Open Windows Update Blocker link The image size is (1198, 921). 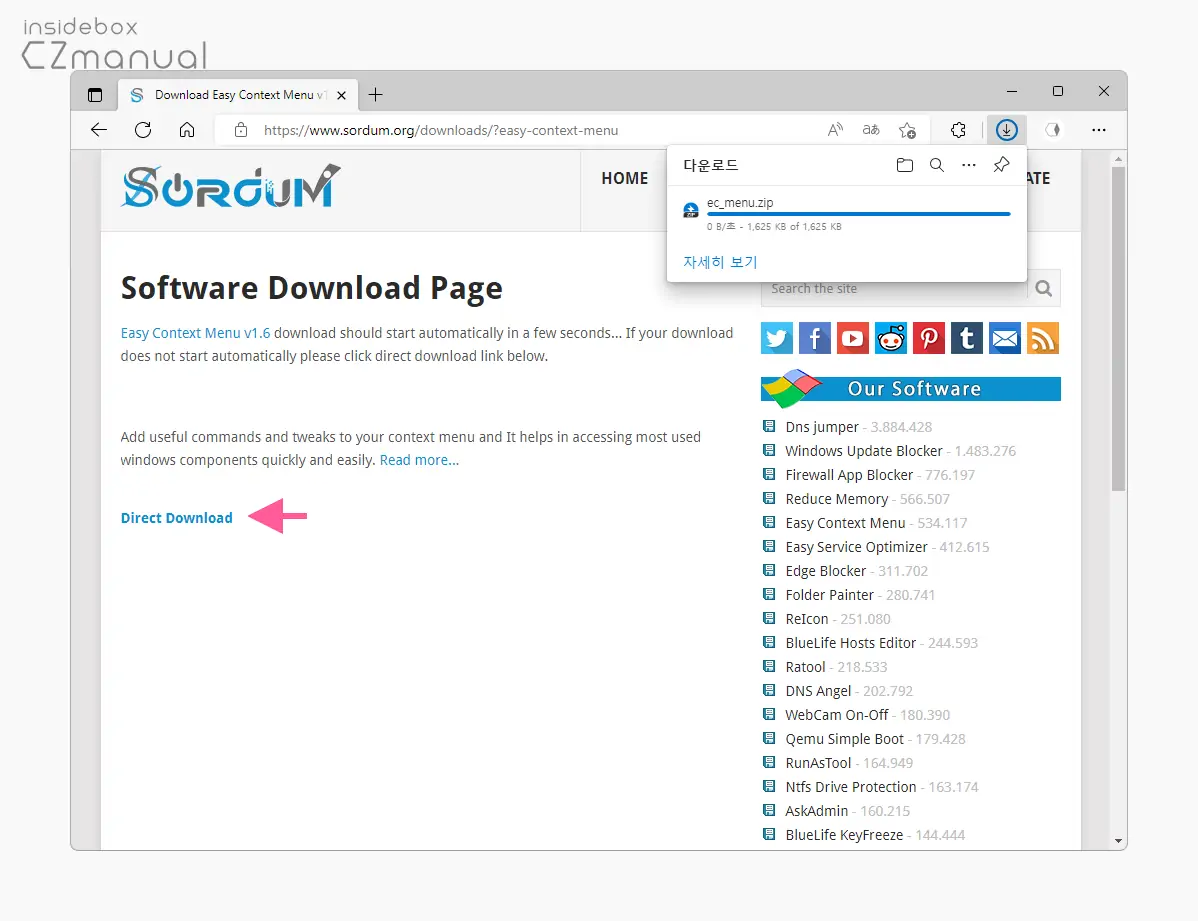(x=864, y=451)
